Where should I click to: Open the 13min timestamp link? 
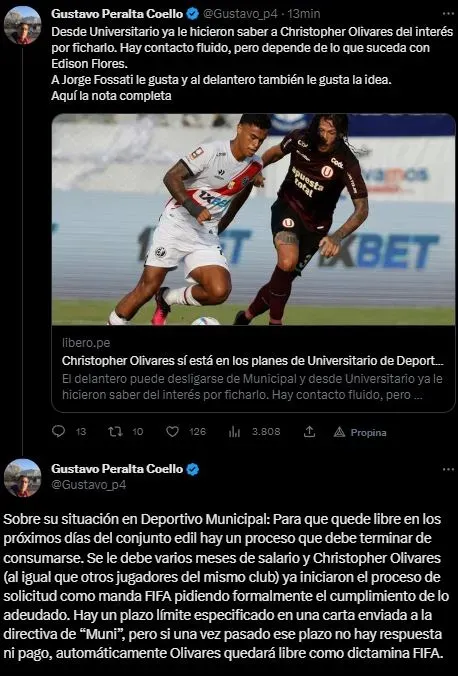pos(304,14)
